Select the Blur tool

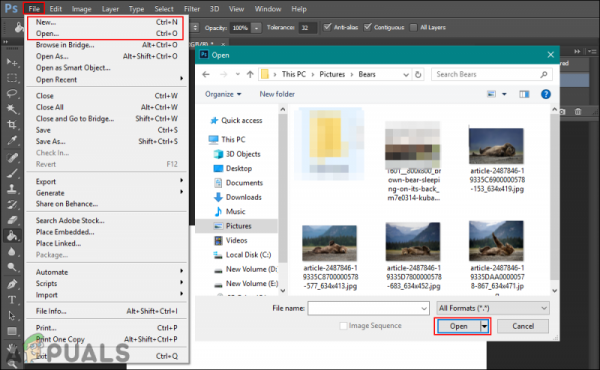point(12,251)
